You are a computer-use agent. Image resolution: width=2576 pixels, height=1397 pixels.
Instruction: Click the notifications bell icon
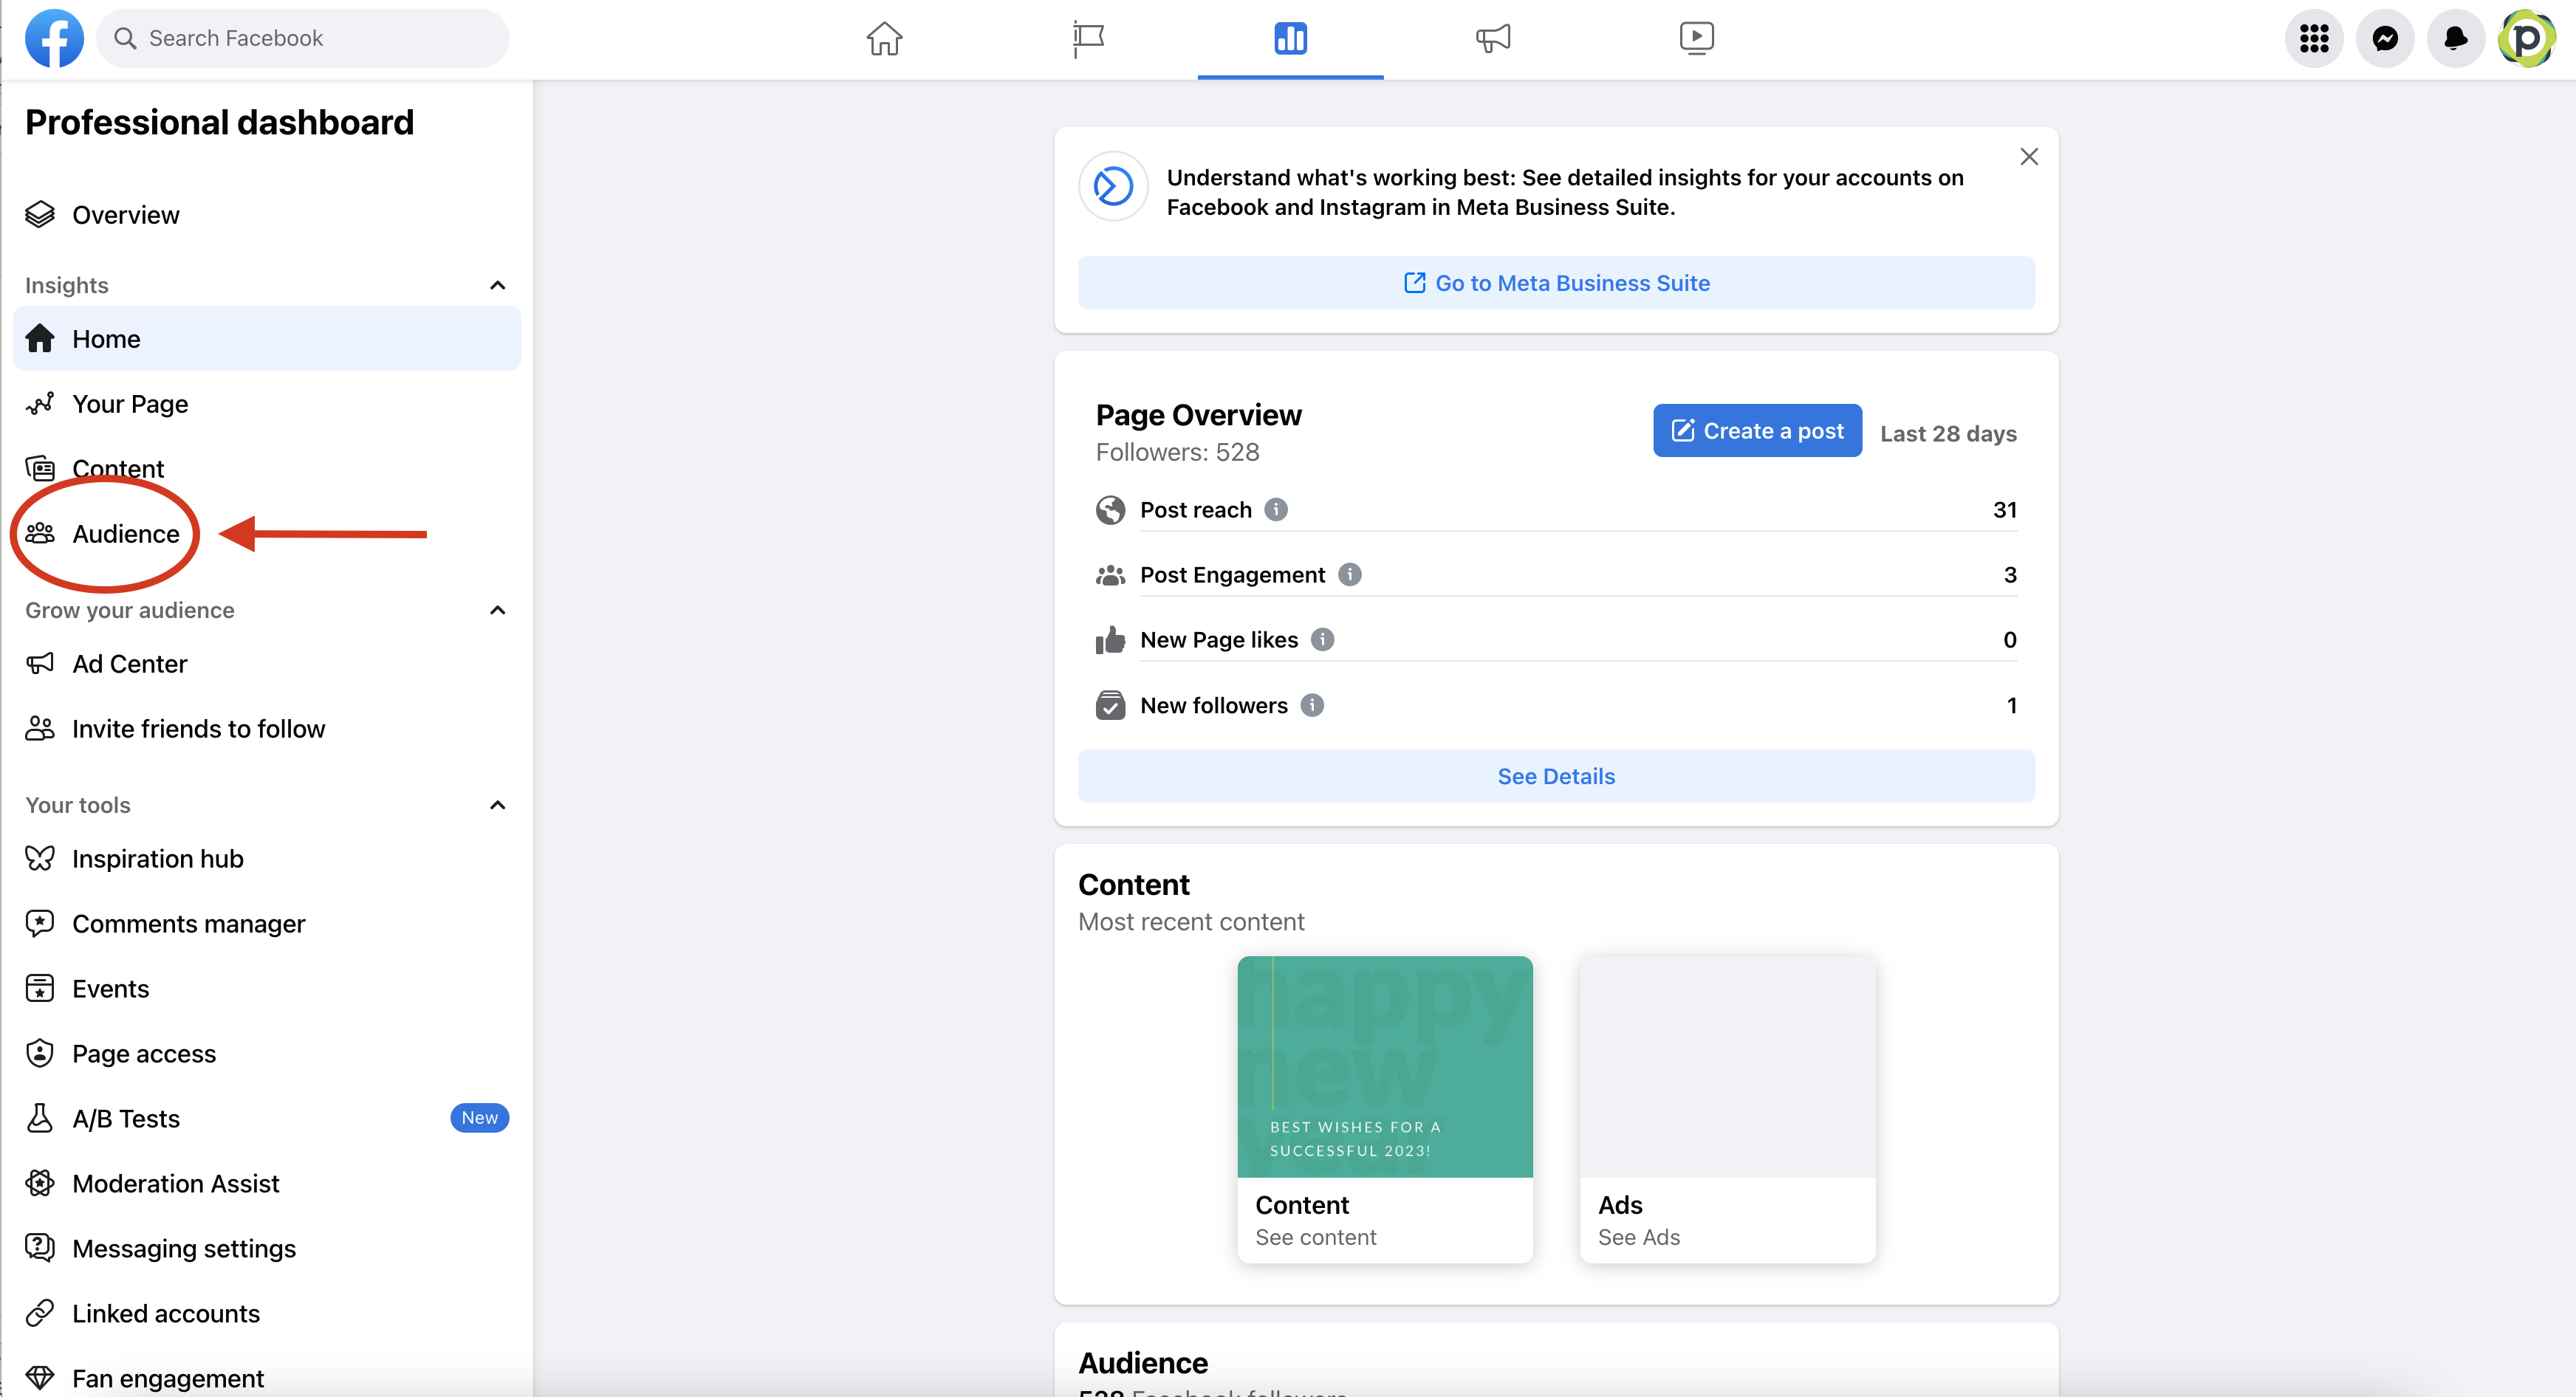pyautogui.click(x=2455, y=39)
